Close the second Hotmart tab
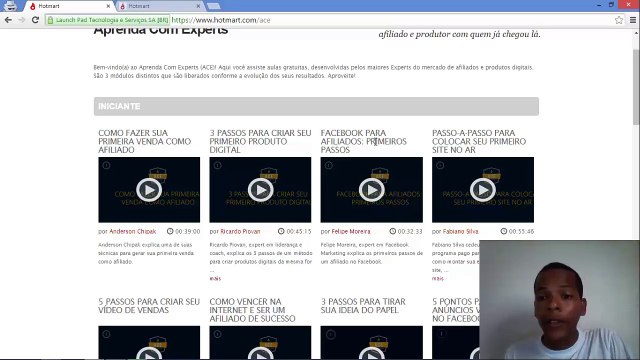This screenshot has width=640, height=360. tap(198, 6)
